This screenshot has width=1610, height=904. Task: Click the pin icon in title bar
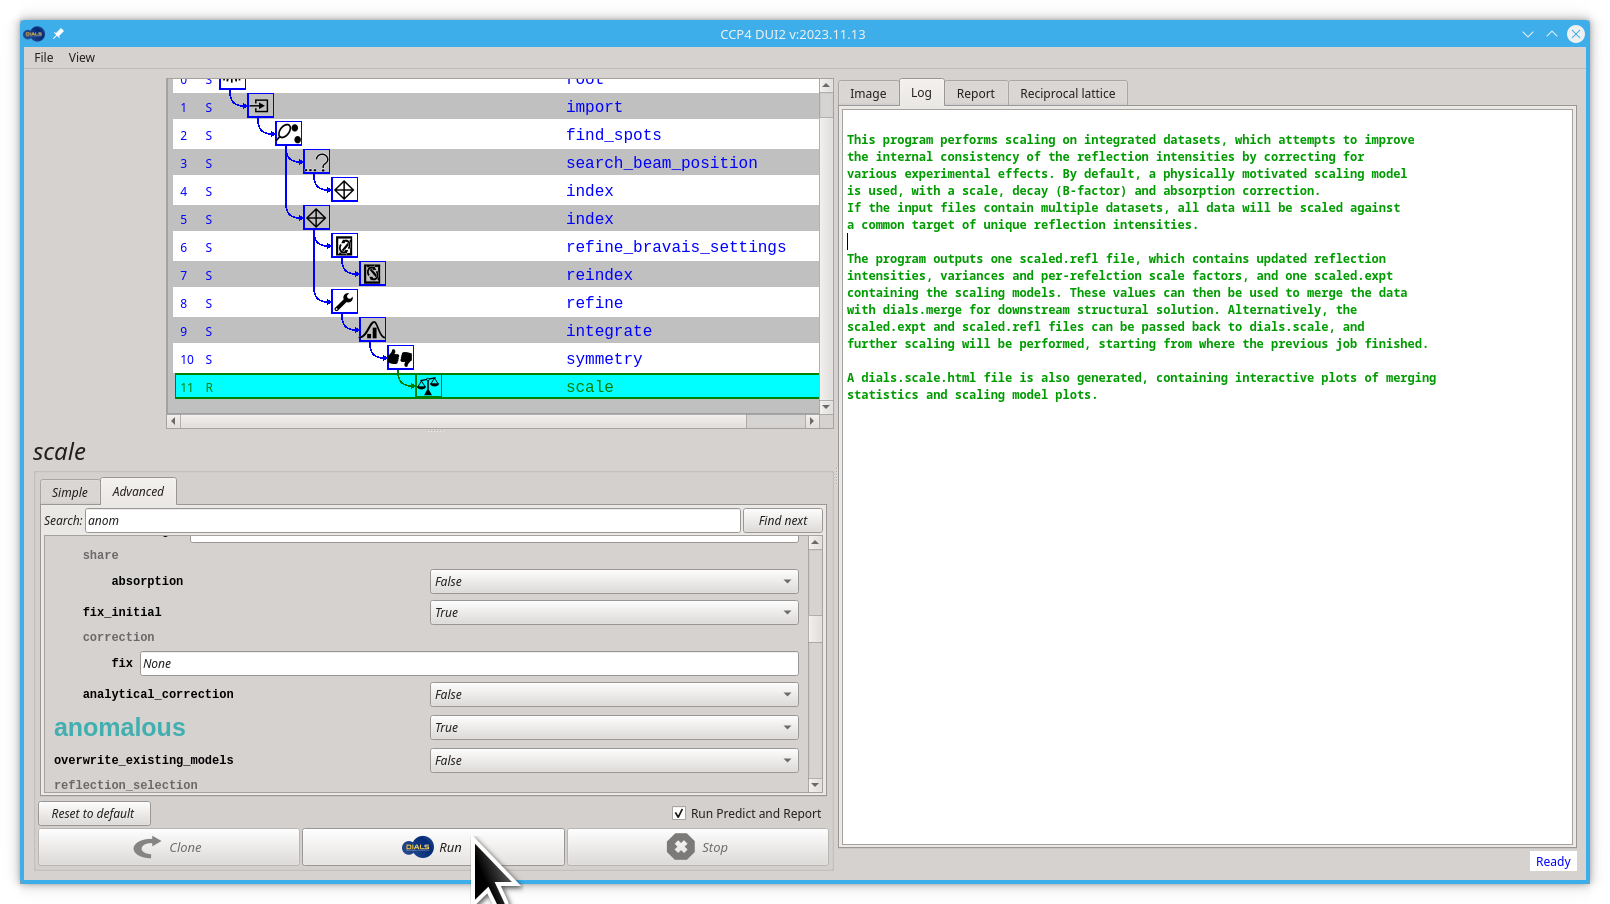click(x=58, y=34)
